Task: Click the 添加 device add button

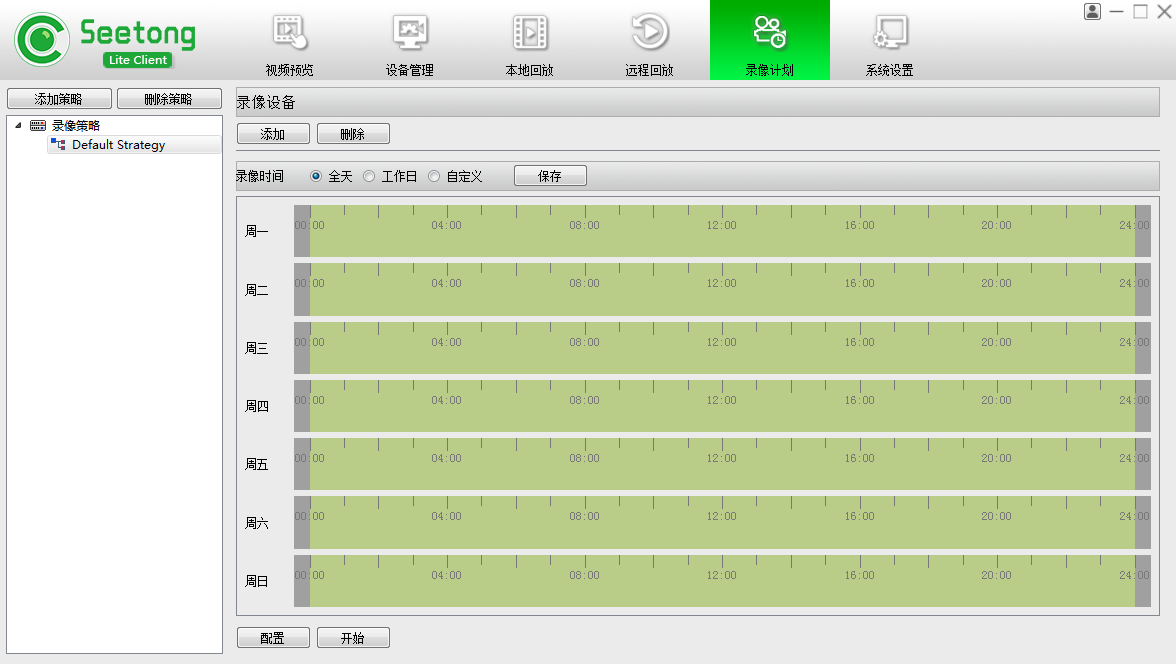Action: point(272,133)
